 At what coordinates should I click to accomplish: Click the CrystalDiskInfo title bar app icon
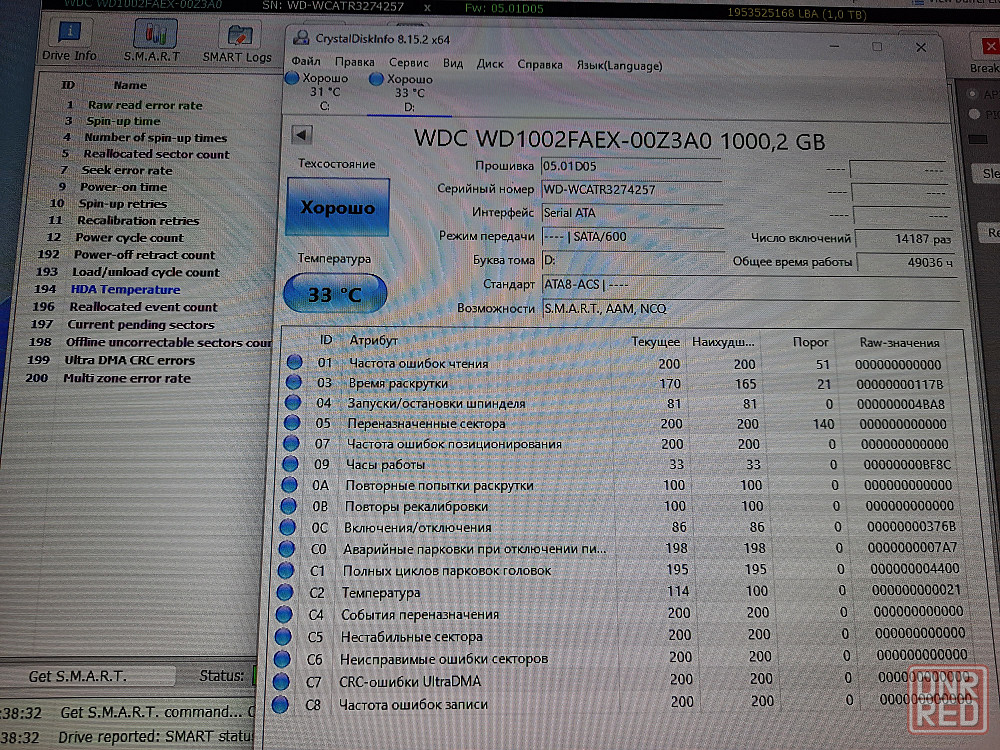coord(301,38)
